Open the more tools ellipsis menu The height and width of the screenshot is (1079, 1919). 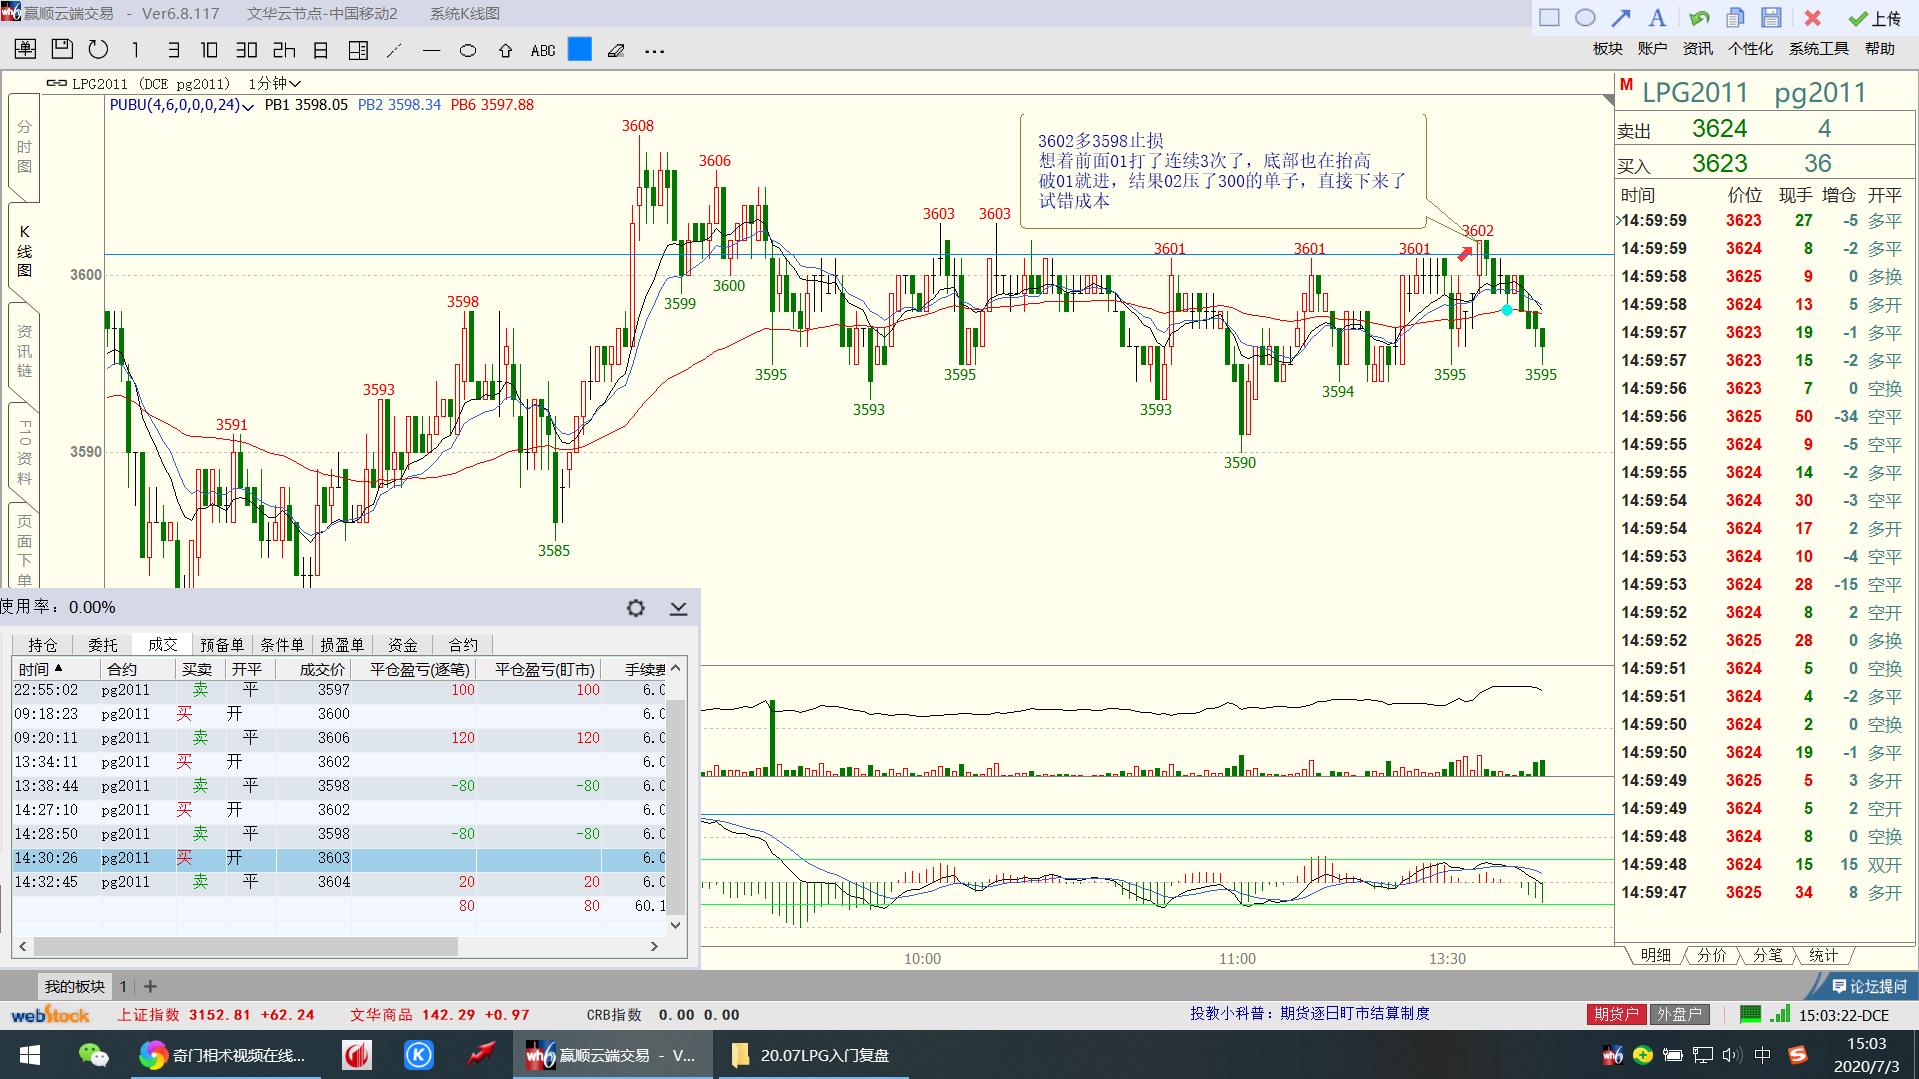pyautogui.click(x=654, y=51)
